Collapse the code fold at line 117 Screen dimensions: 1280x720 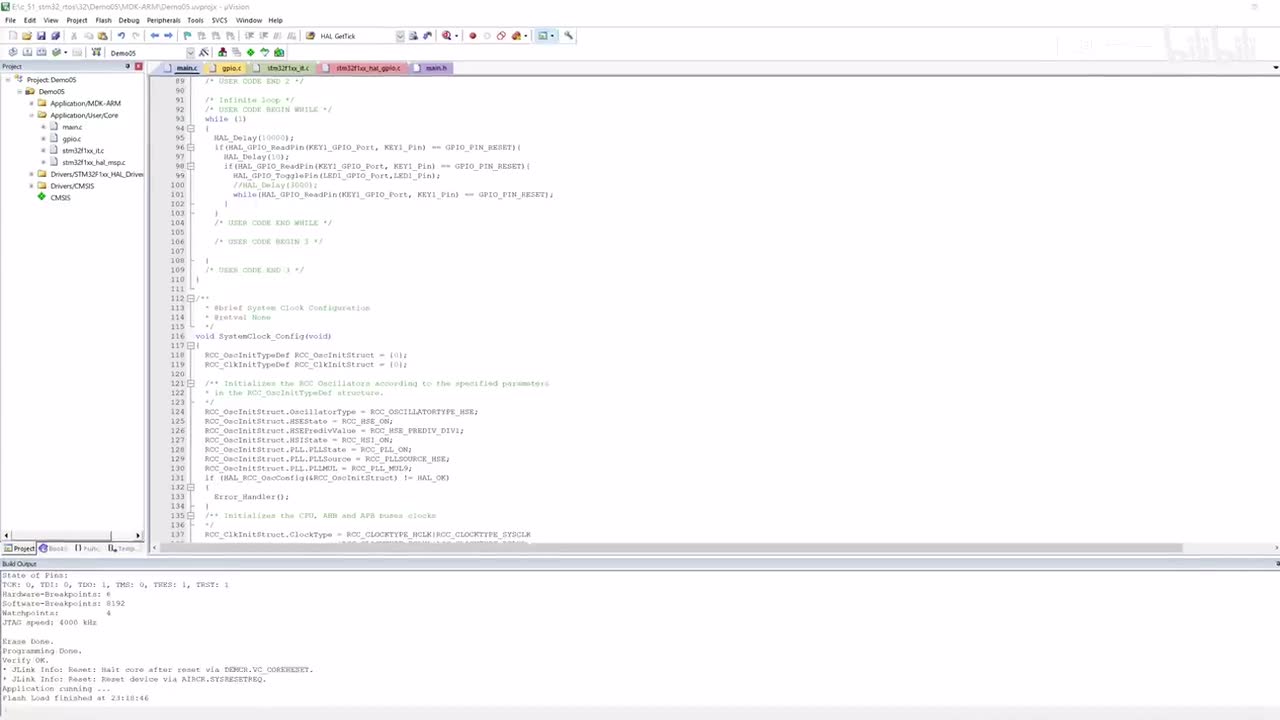click(x=190, y=346)
